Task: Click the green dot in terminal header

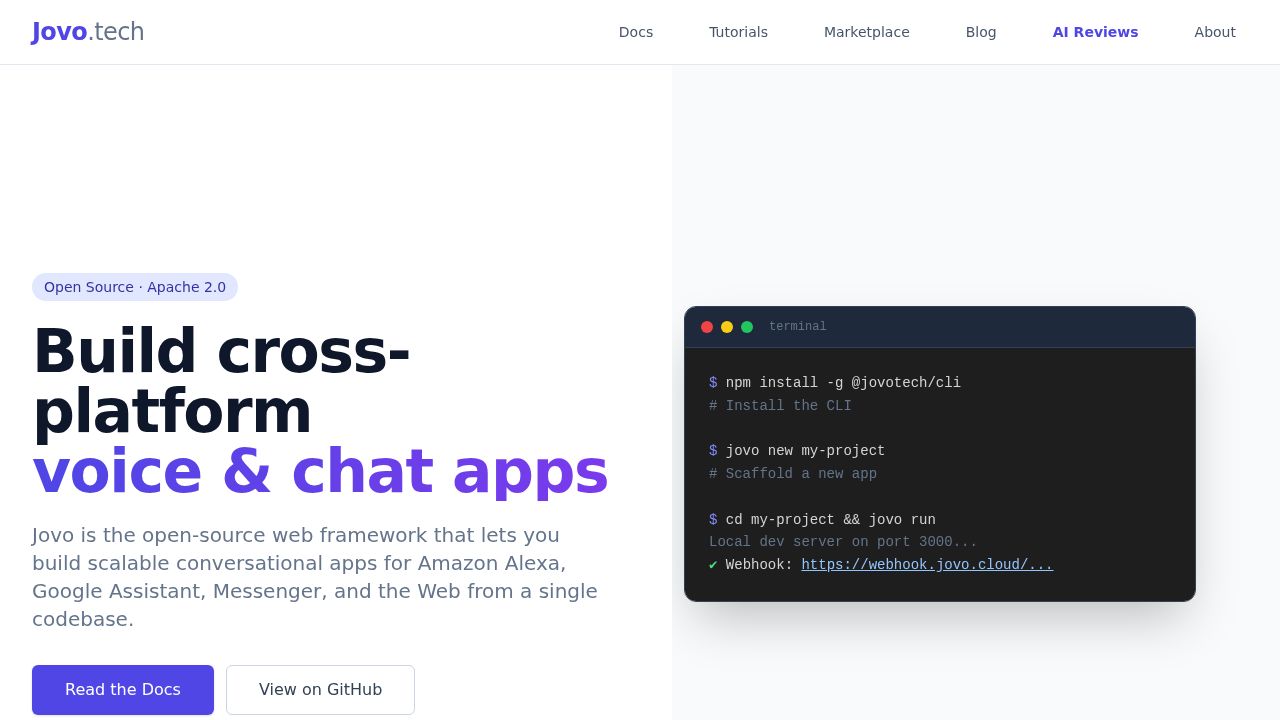Action: point(747,327)
